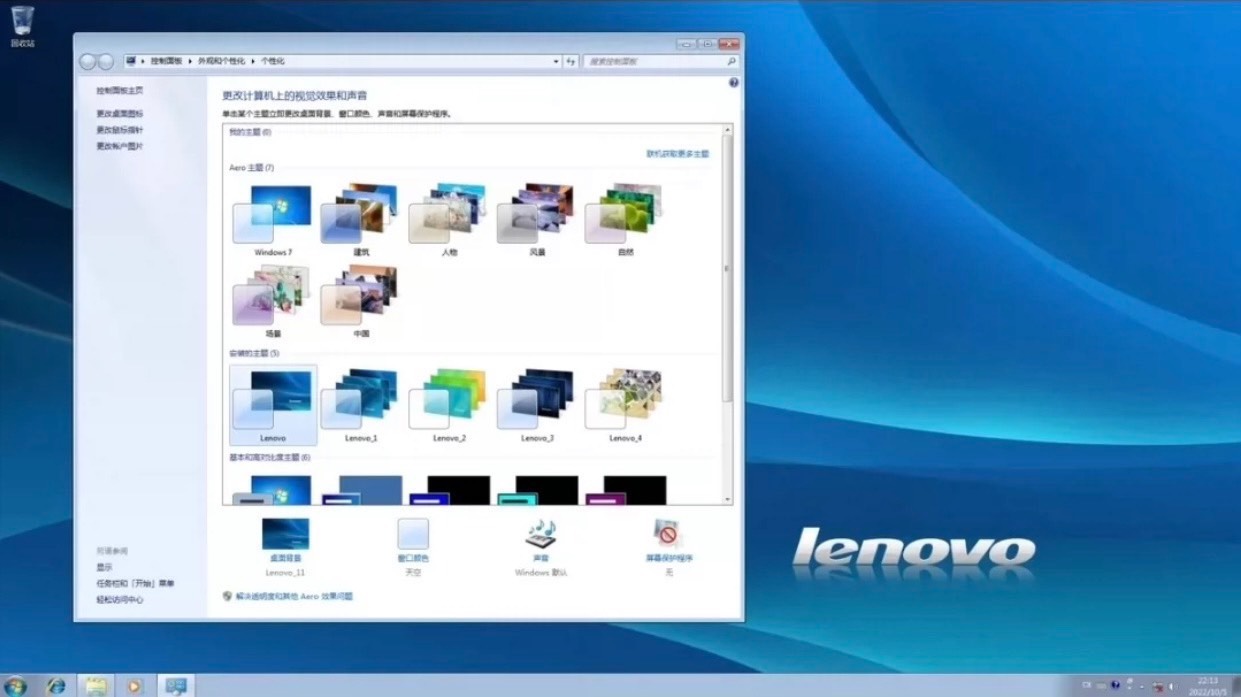Open the address bar history dropdown
The height and width of the screenshot is (697, 1241).
[x=556, y=61]
